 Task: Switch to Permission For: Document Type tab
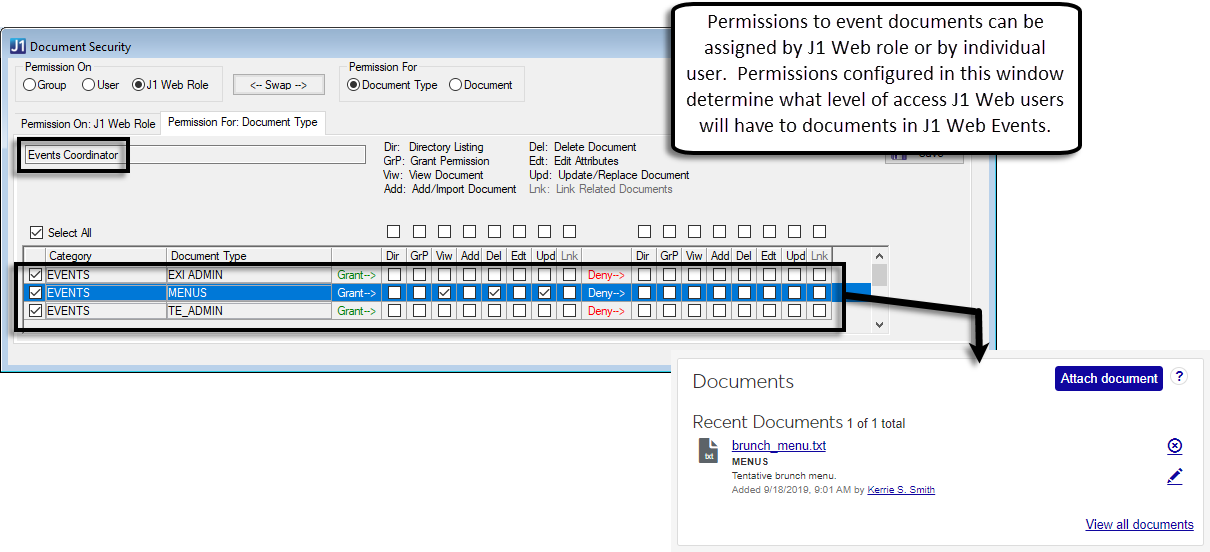243,123
